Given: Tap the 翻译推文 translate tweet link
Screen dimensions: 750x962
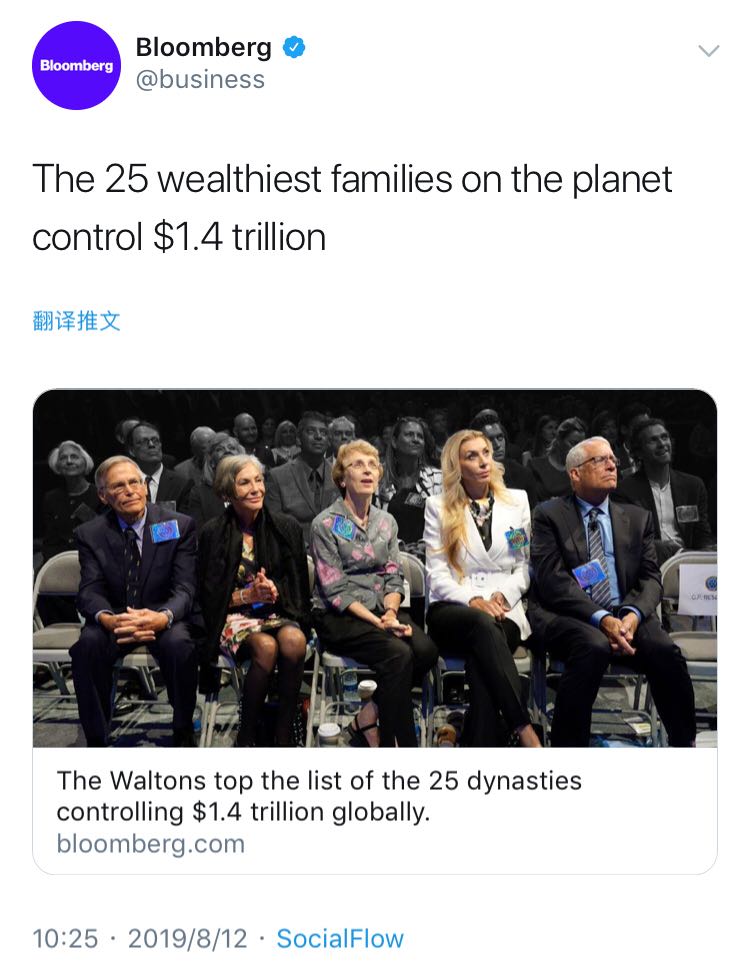Looking at the screenshot, I should point(77,321).
